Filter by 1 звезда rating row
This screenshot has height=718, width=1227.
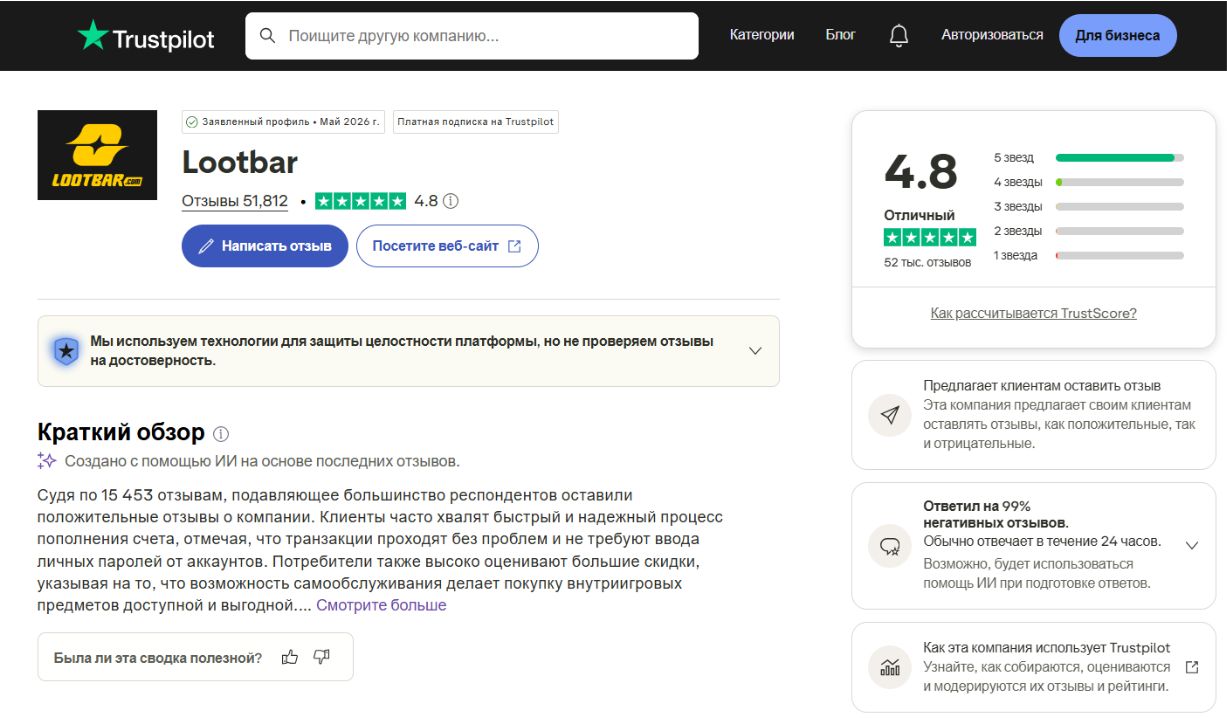pyautogui.click(x=1088, y=255)
